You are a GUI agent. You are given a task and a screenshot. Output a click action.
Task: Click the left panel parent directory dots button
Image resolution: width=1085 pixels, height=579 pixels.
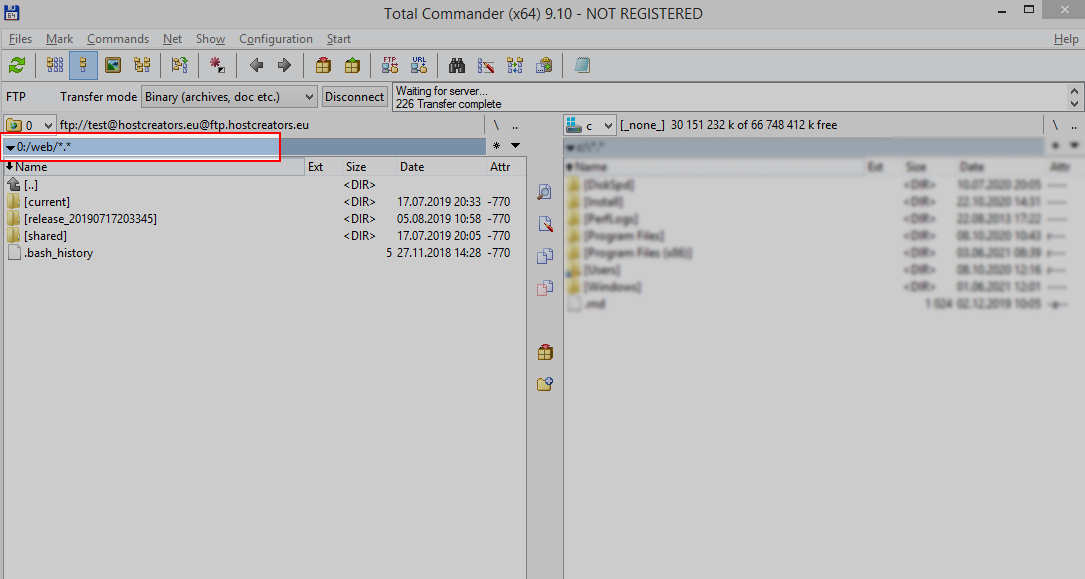coord(515,125)
